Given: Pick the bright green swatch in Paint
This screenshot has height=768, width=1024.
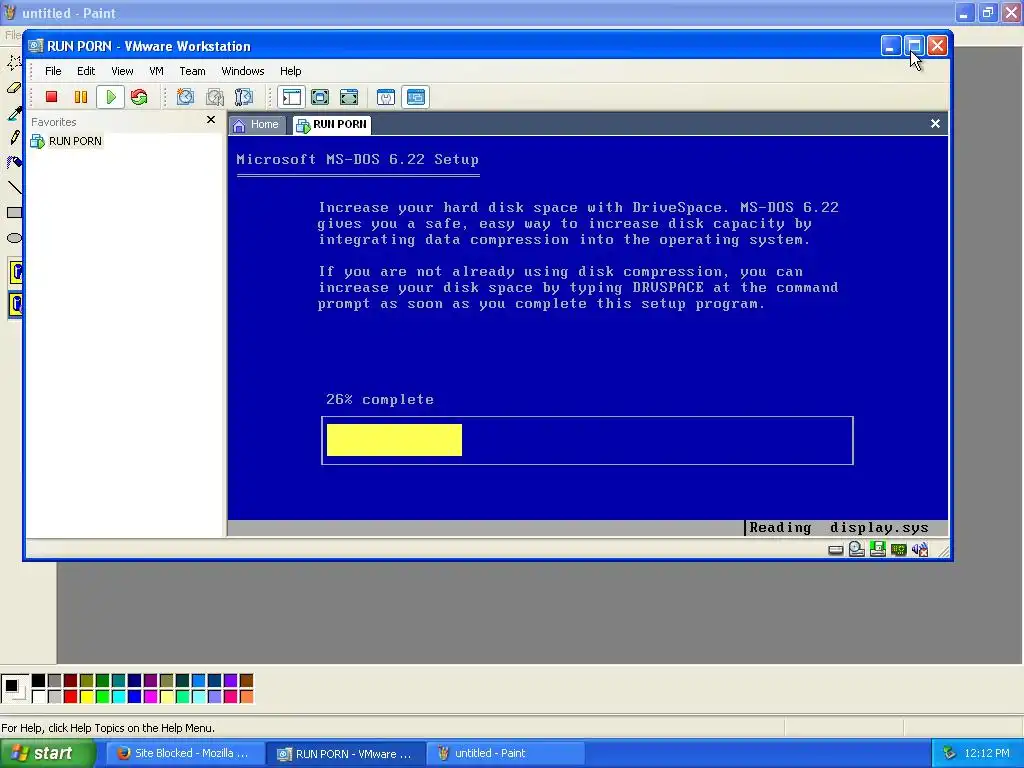Looking at the screenshot, I should [103, 697].
